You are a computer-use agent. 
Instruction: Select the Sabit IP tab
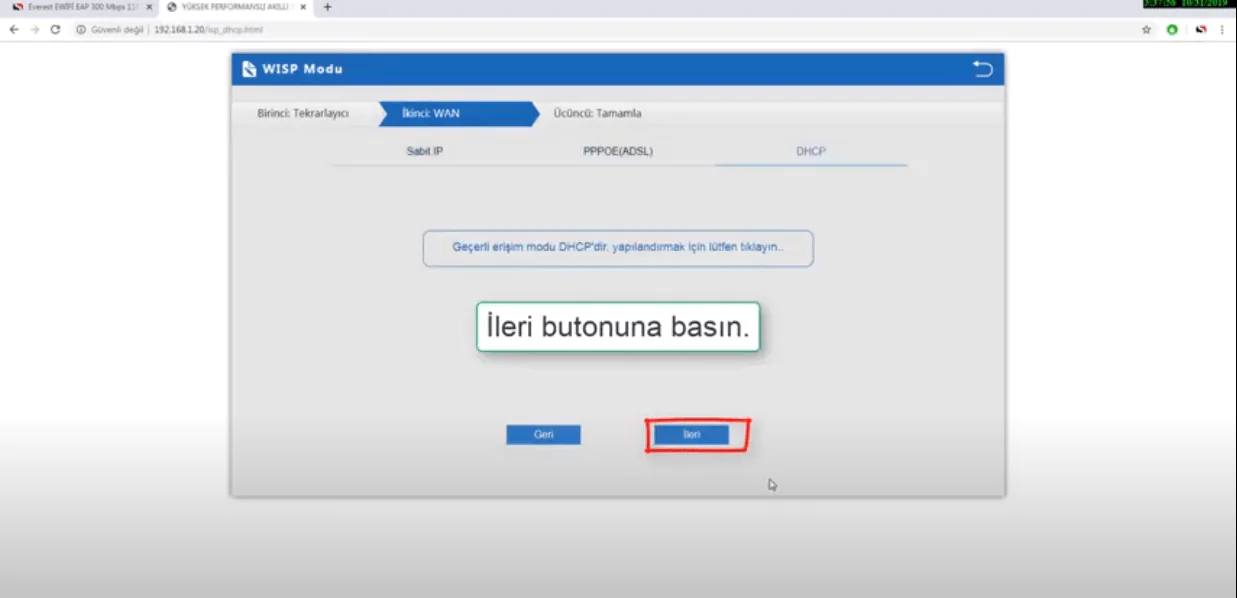424,152
